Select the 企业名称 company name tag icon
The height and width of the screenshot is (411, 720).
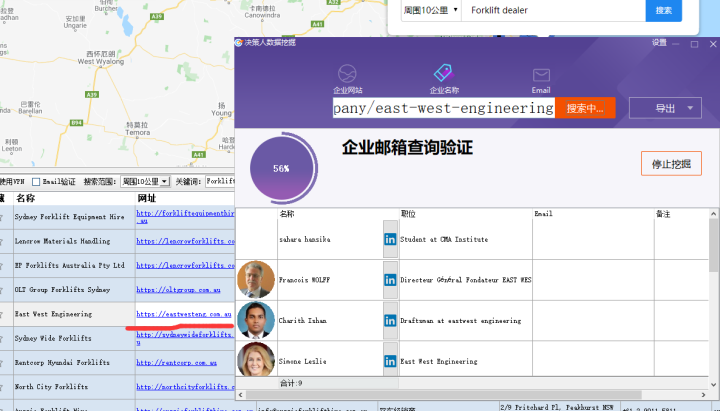tap(444, 73)
